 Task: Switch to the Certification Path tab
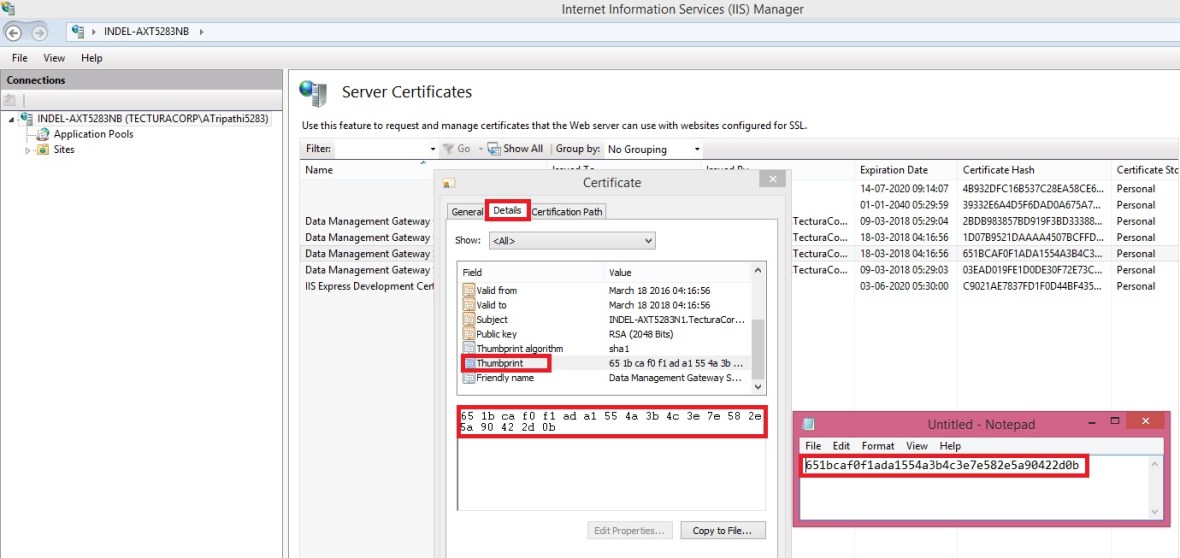point(567,212)
